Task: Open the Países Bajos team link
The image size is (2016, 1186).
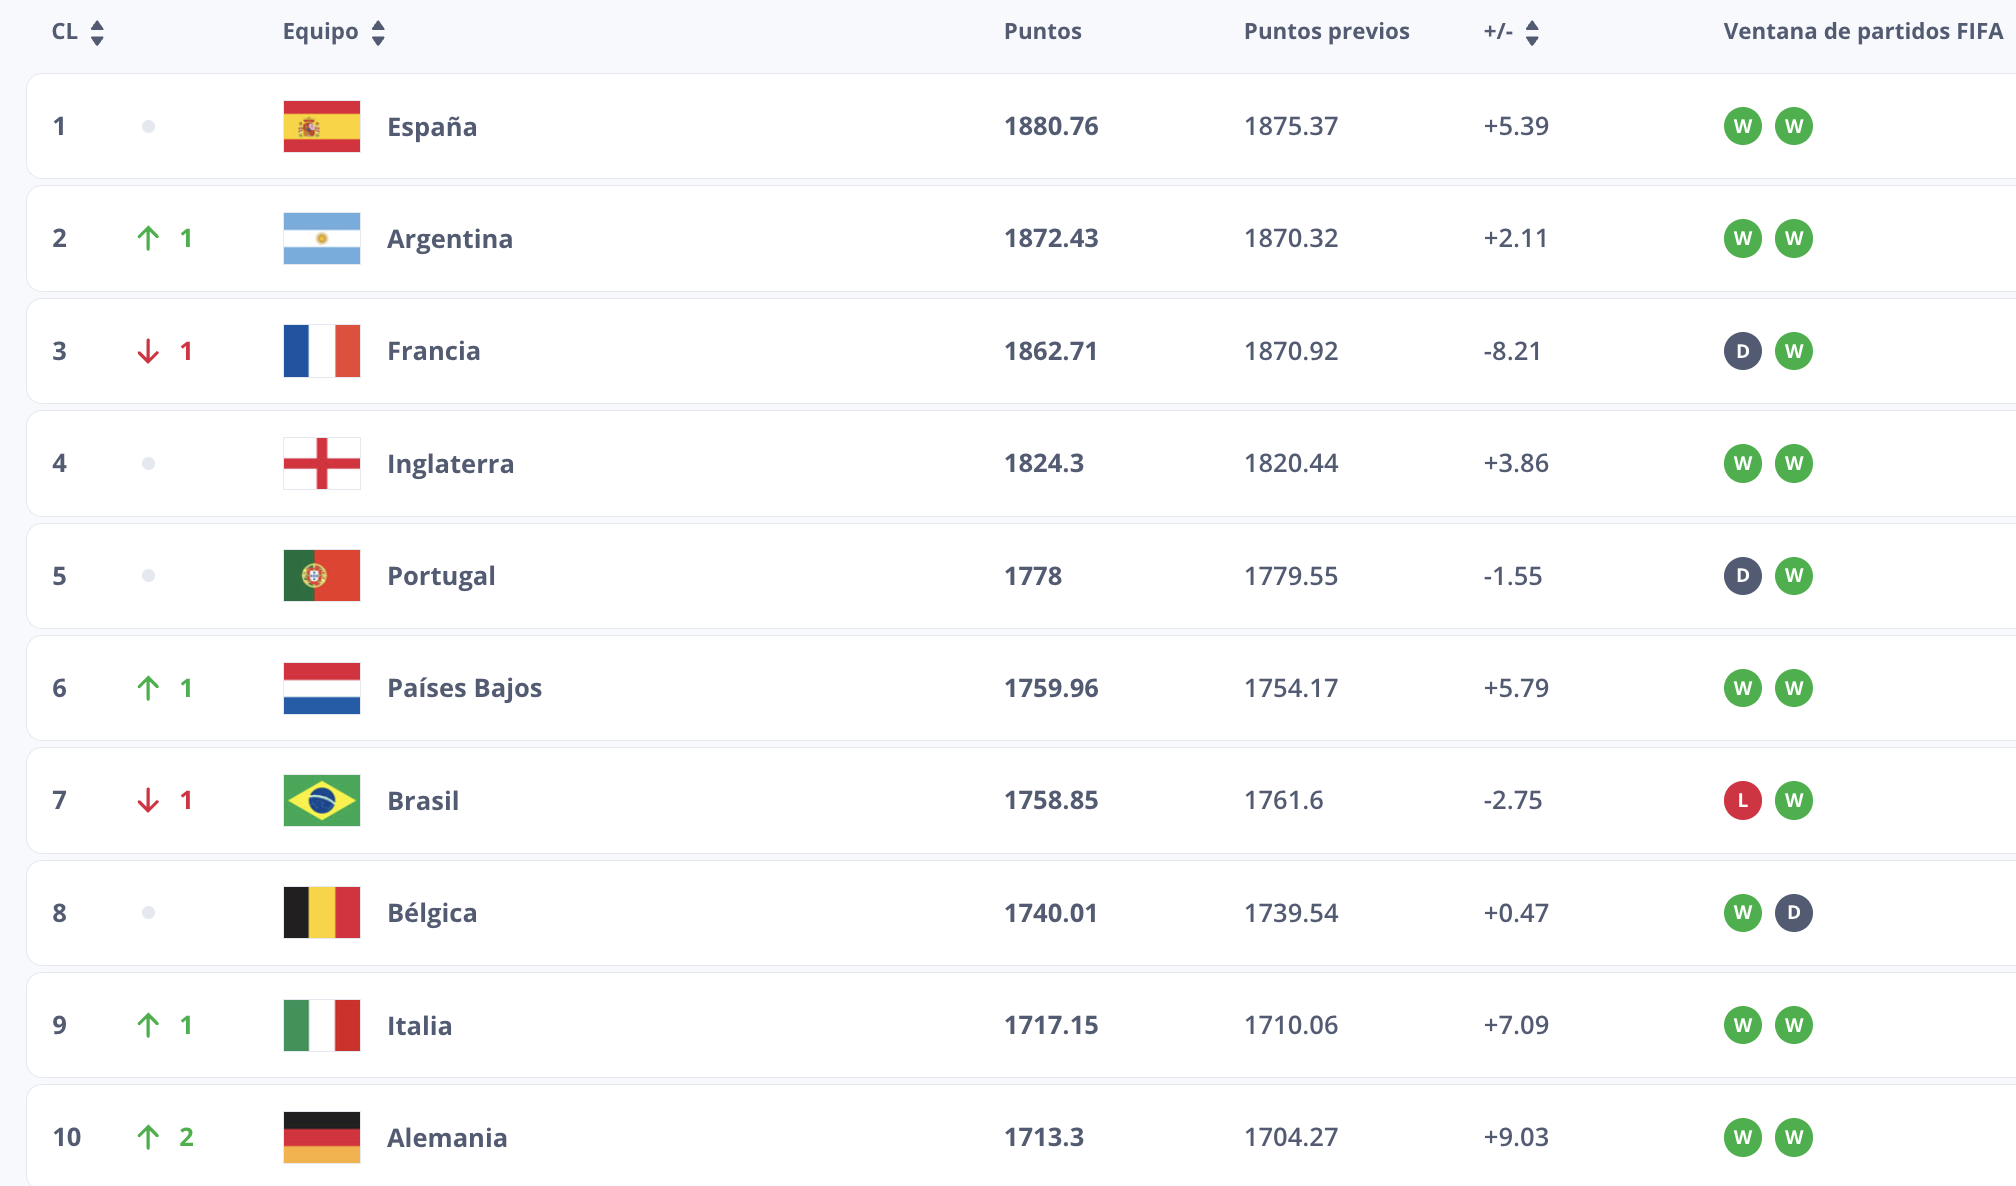Action: tap(464, 688)
